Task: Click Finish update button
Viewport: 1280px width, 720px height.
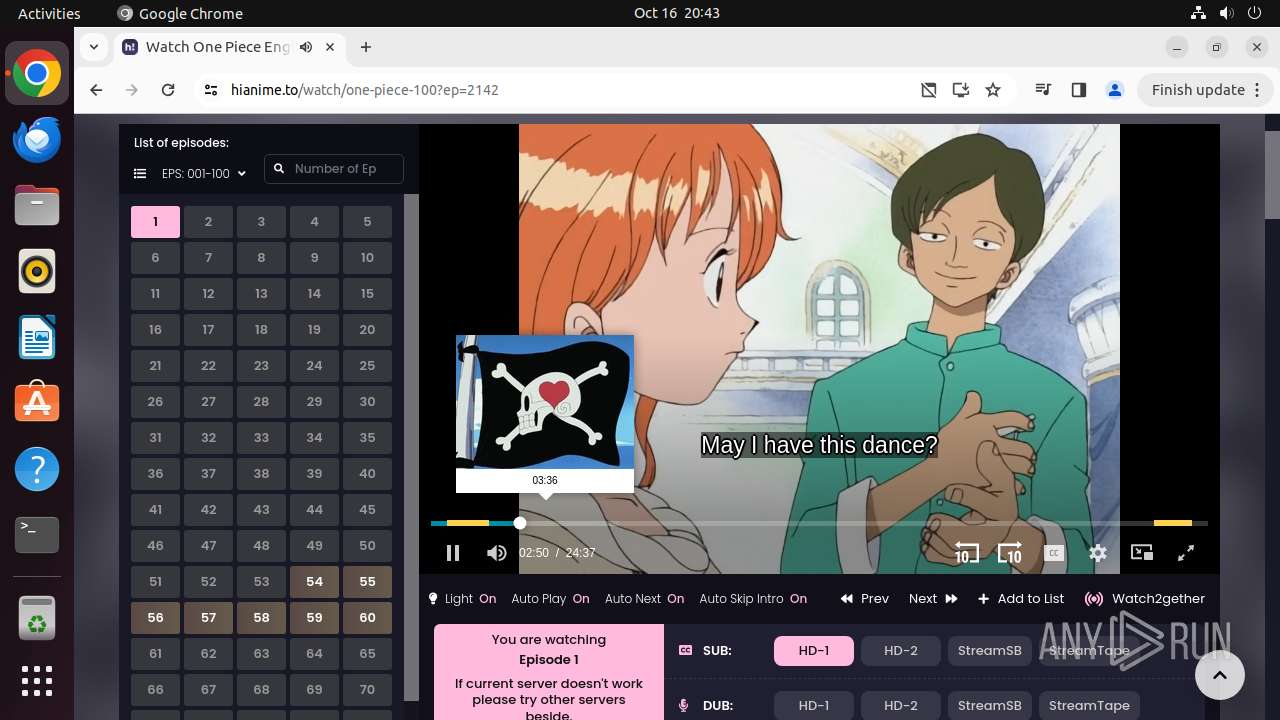Action: coord(1198,90)
